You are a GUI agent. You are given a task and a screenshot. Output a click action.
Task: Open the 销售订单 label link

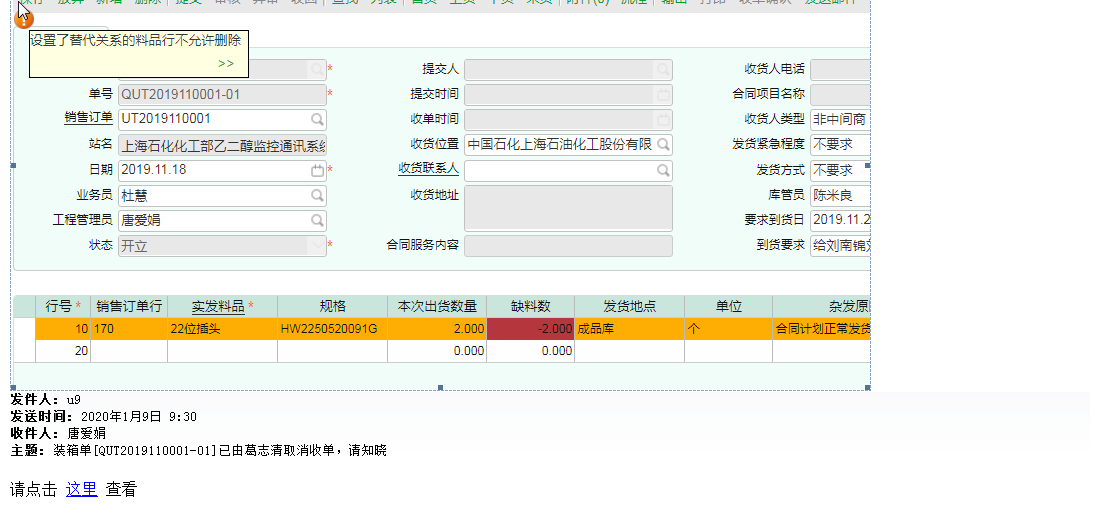(x=88, y=119)
